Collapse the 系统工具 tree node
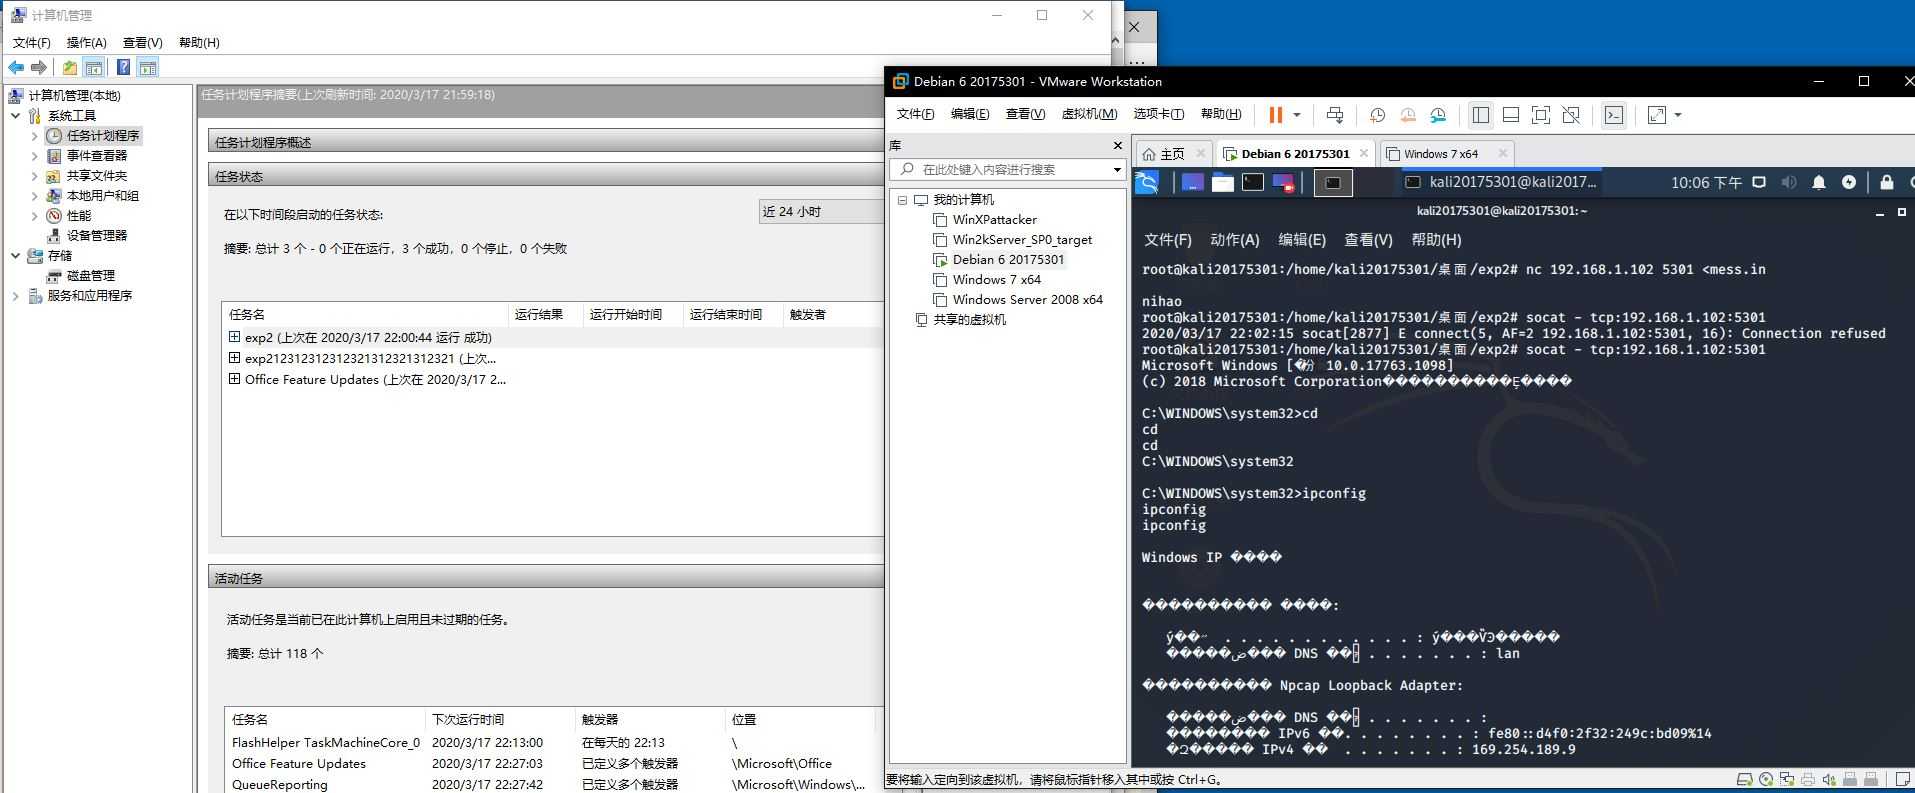 pyautogui.click(x=16, y=116)
